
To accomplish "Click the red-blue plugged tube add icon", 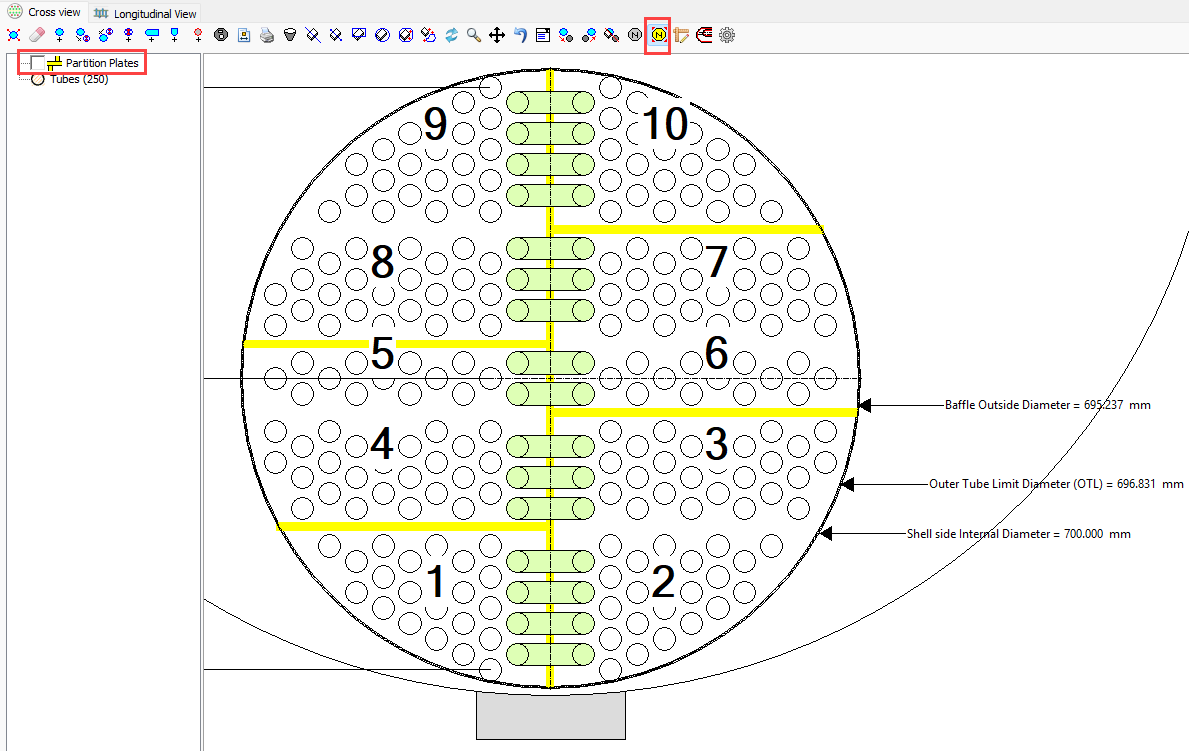I will click(x=128, y=35).
